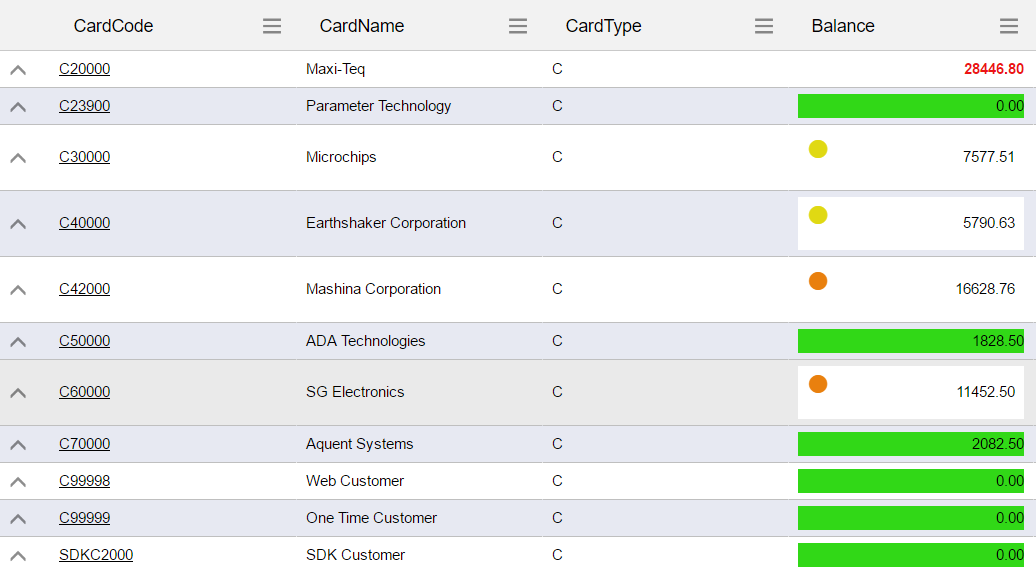The width and height of the screenshot is (1036, 576).
Task: Select the Maxi-Teq card name cell
Action: click(x=336, y=69)
